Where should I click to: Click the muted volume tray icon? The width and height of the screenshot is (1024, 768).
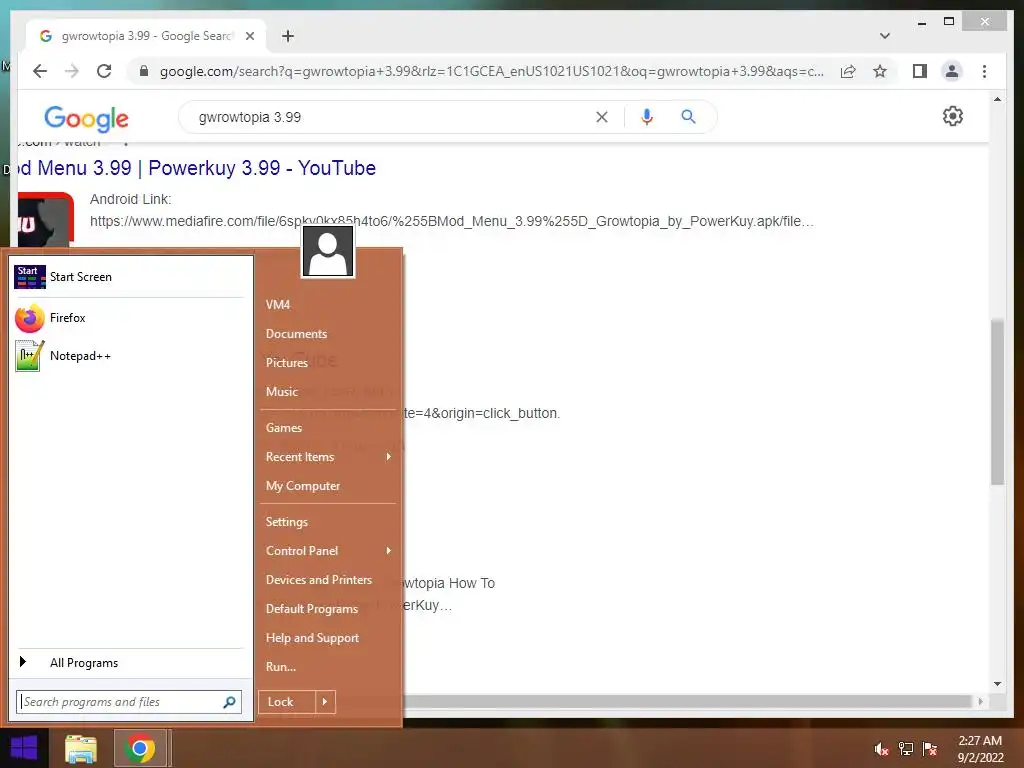pos(882,749)
